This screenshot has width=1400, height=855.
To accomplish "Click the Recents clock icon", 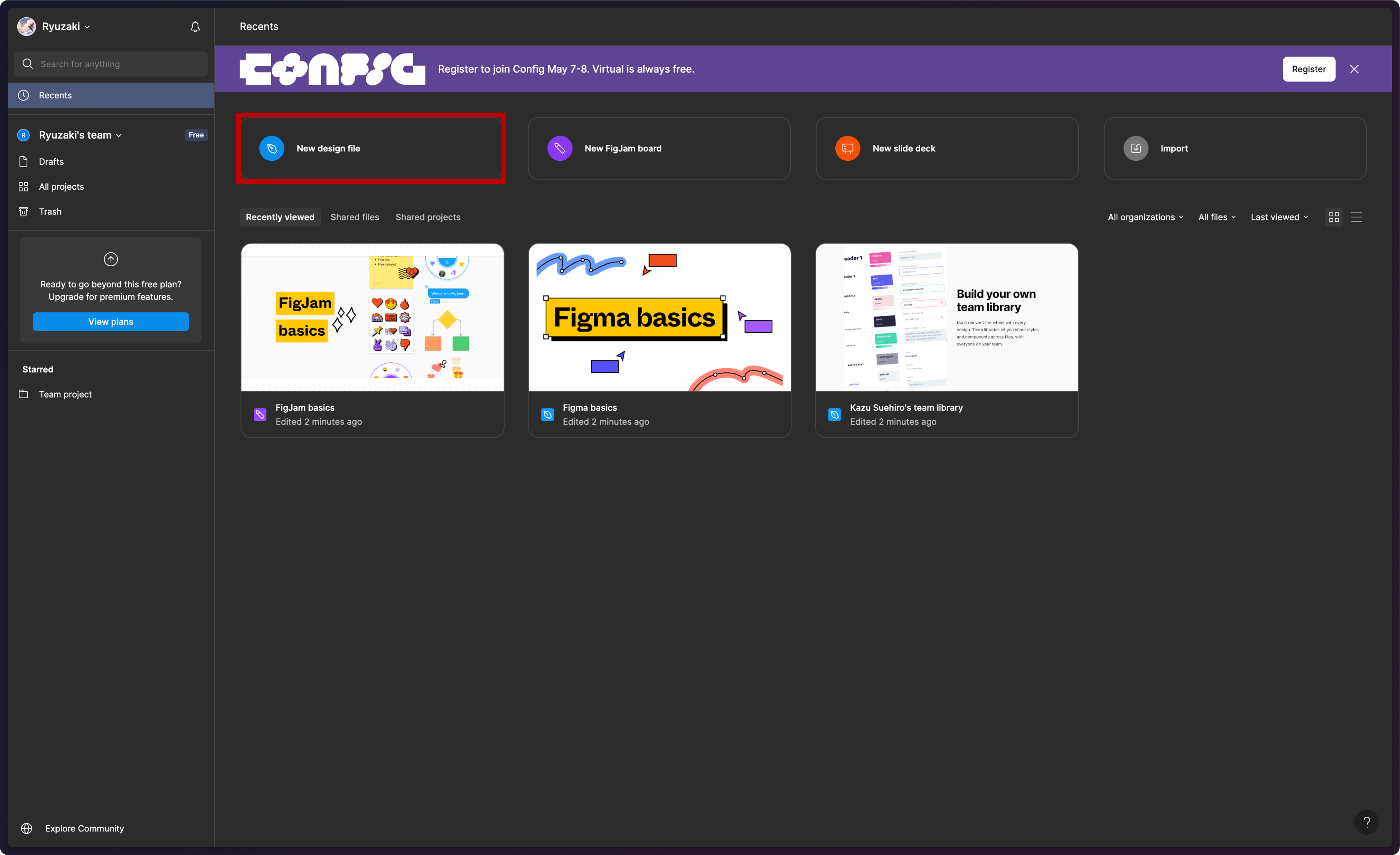I will click(24, 95).
